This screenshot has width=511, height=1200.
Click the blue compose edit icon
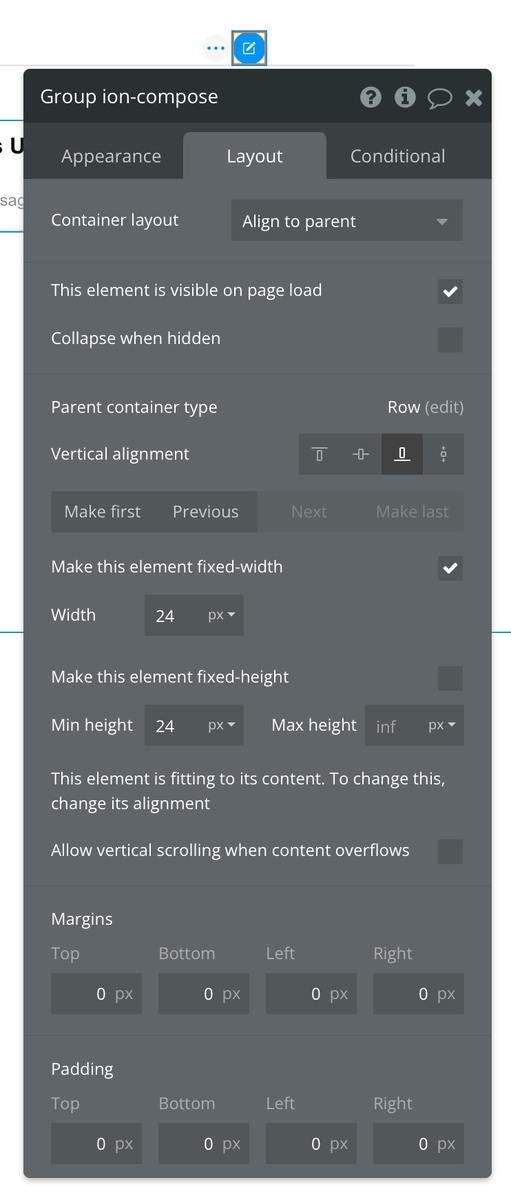click(x=249, y=48)
